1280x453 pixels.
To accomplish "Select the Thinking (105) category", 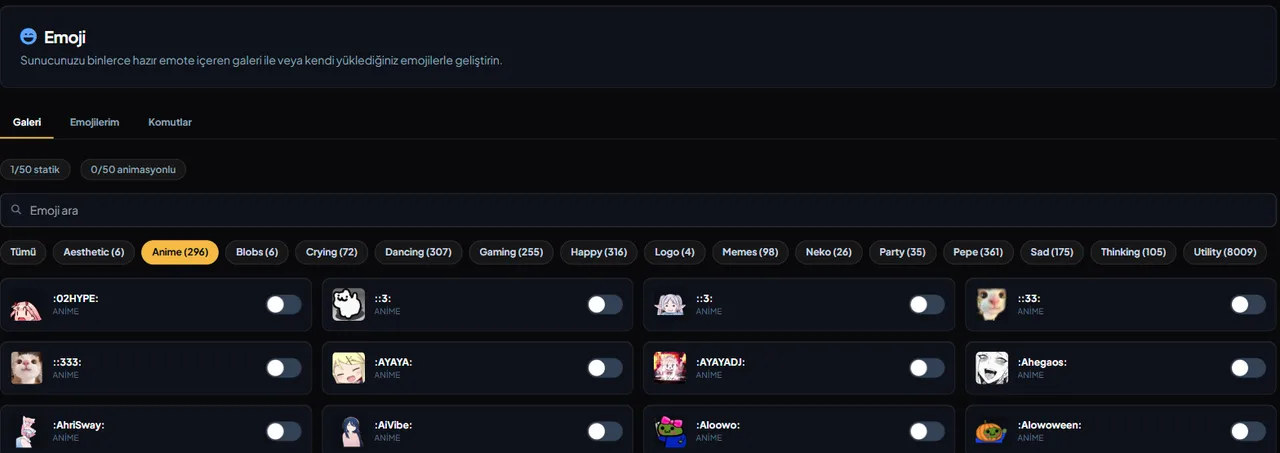I will pos(1133,252).
